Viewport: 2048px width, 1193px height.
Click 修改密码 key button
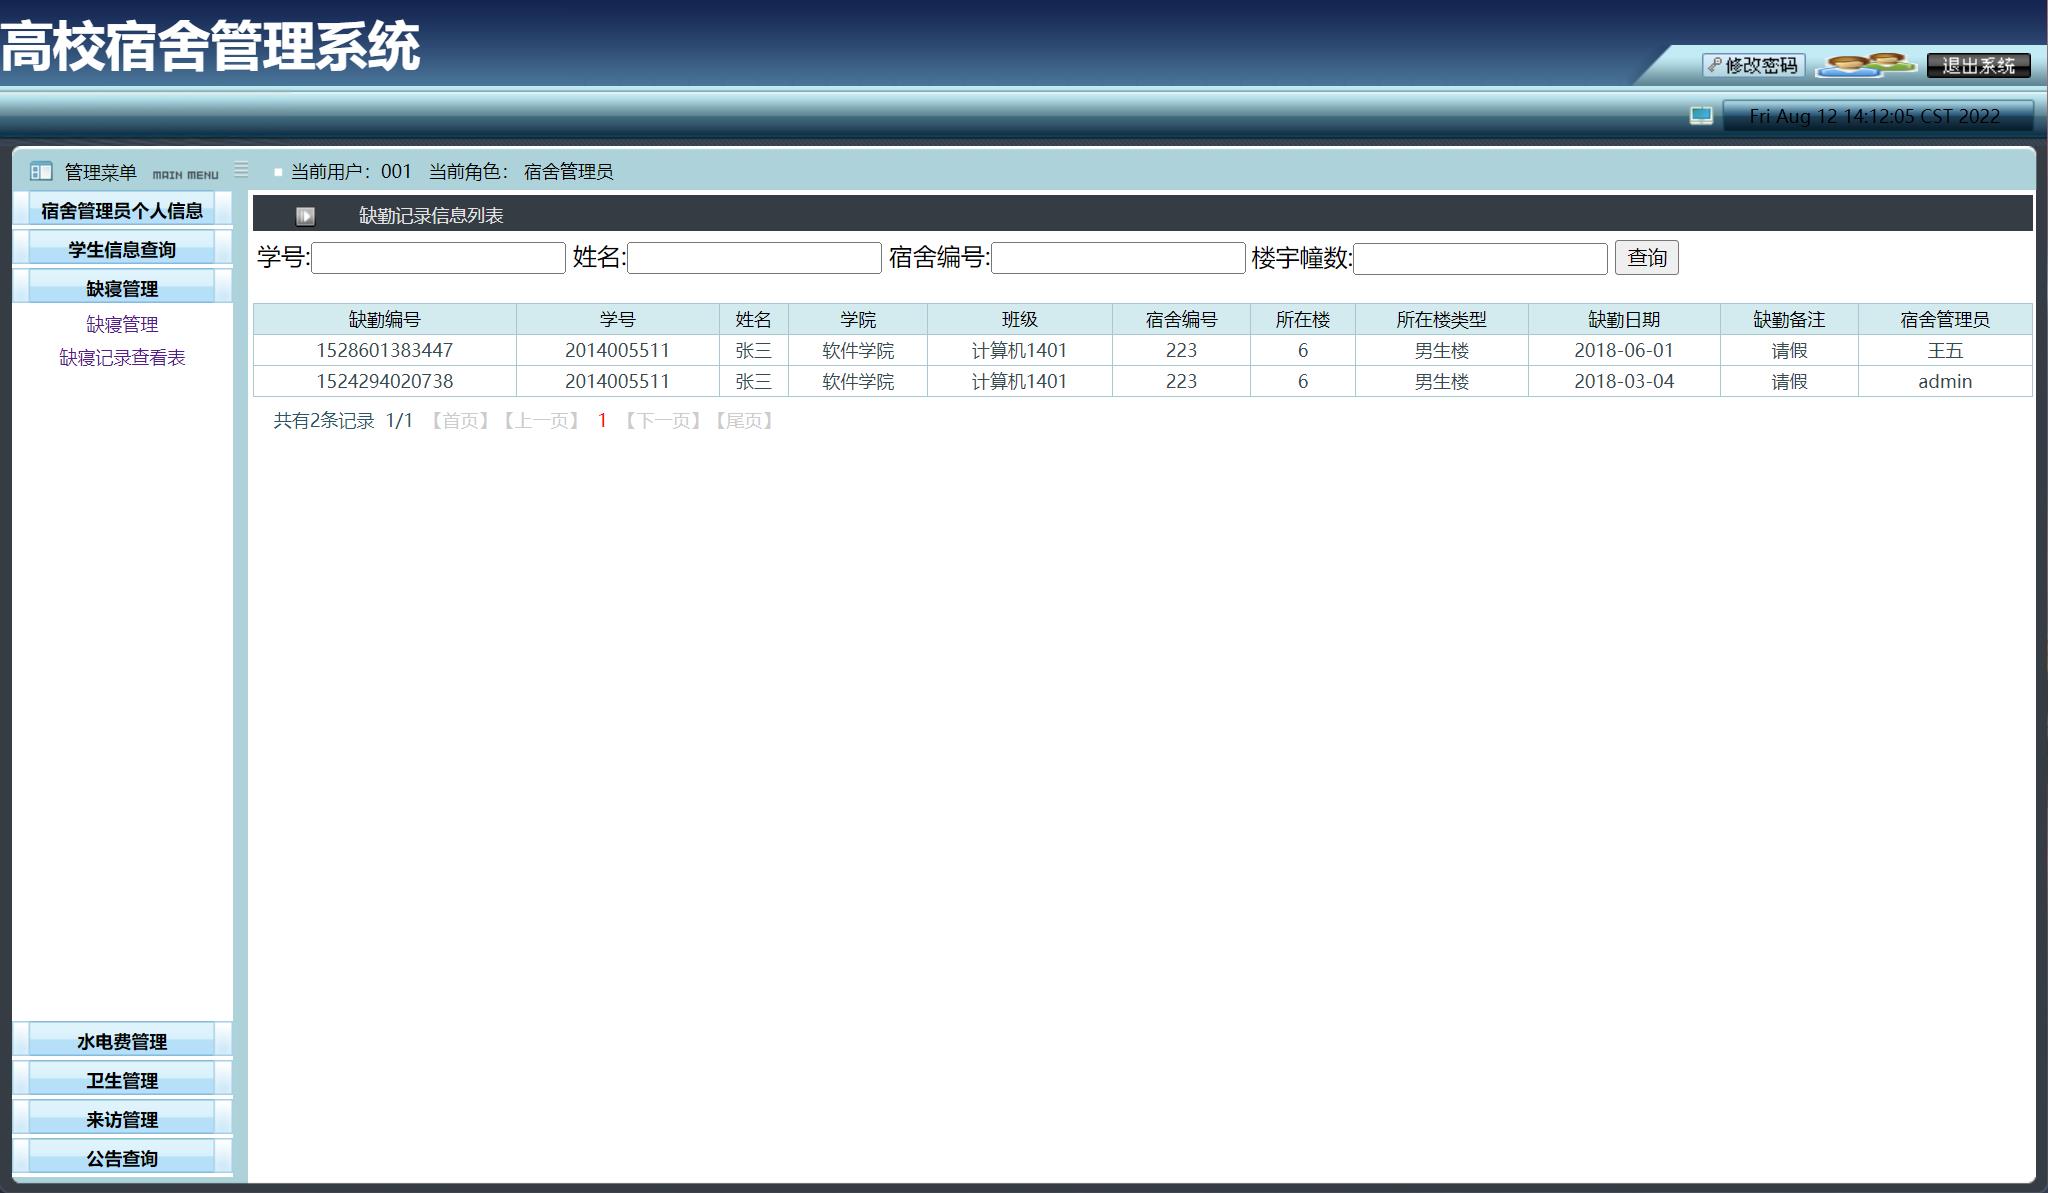(1753, 65)
